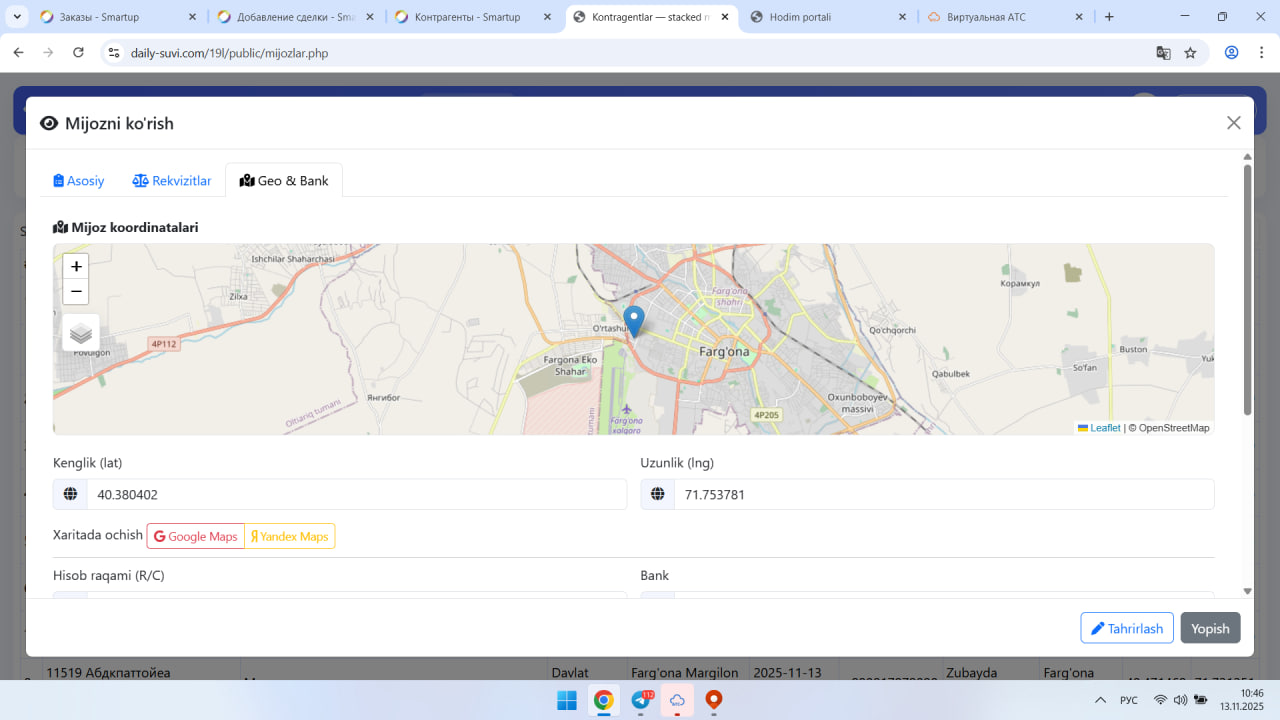Bookmark this page with the star icon
Viewport: 1280px width, 720px height.
click(x=1190, y=53)
